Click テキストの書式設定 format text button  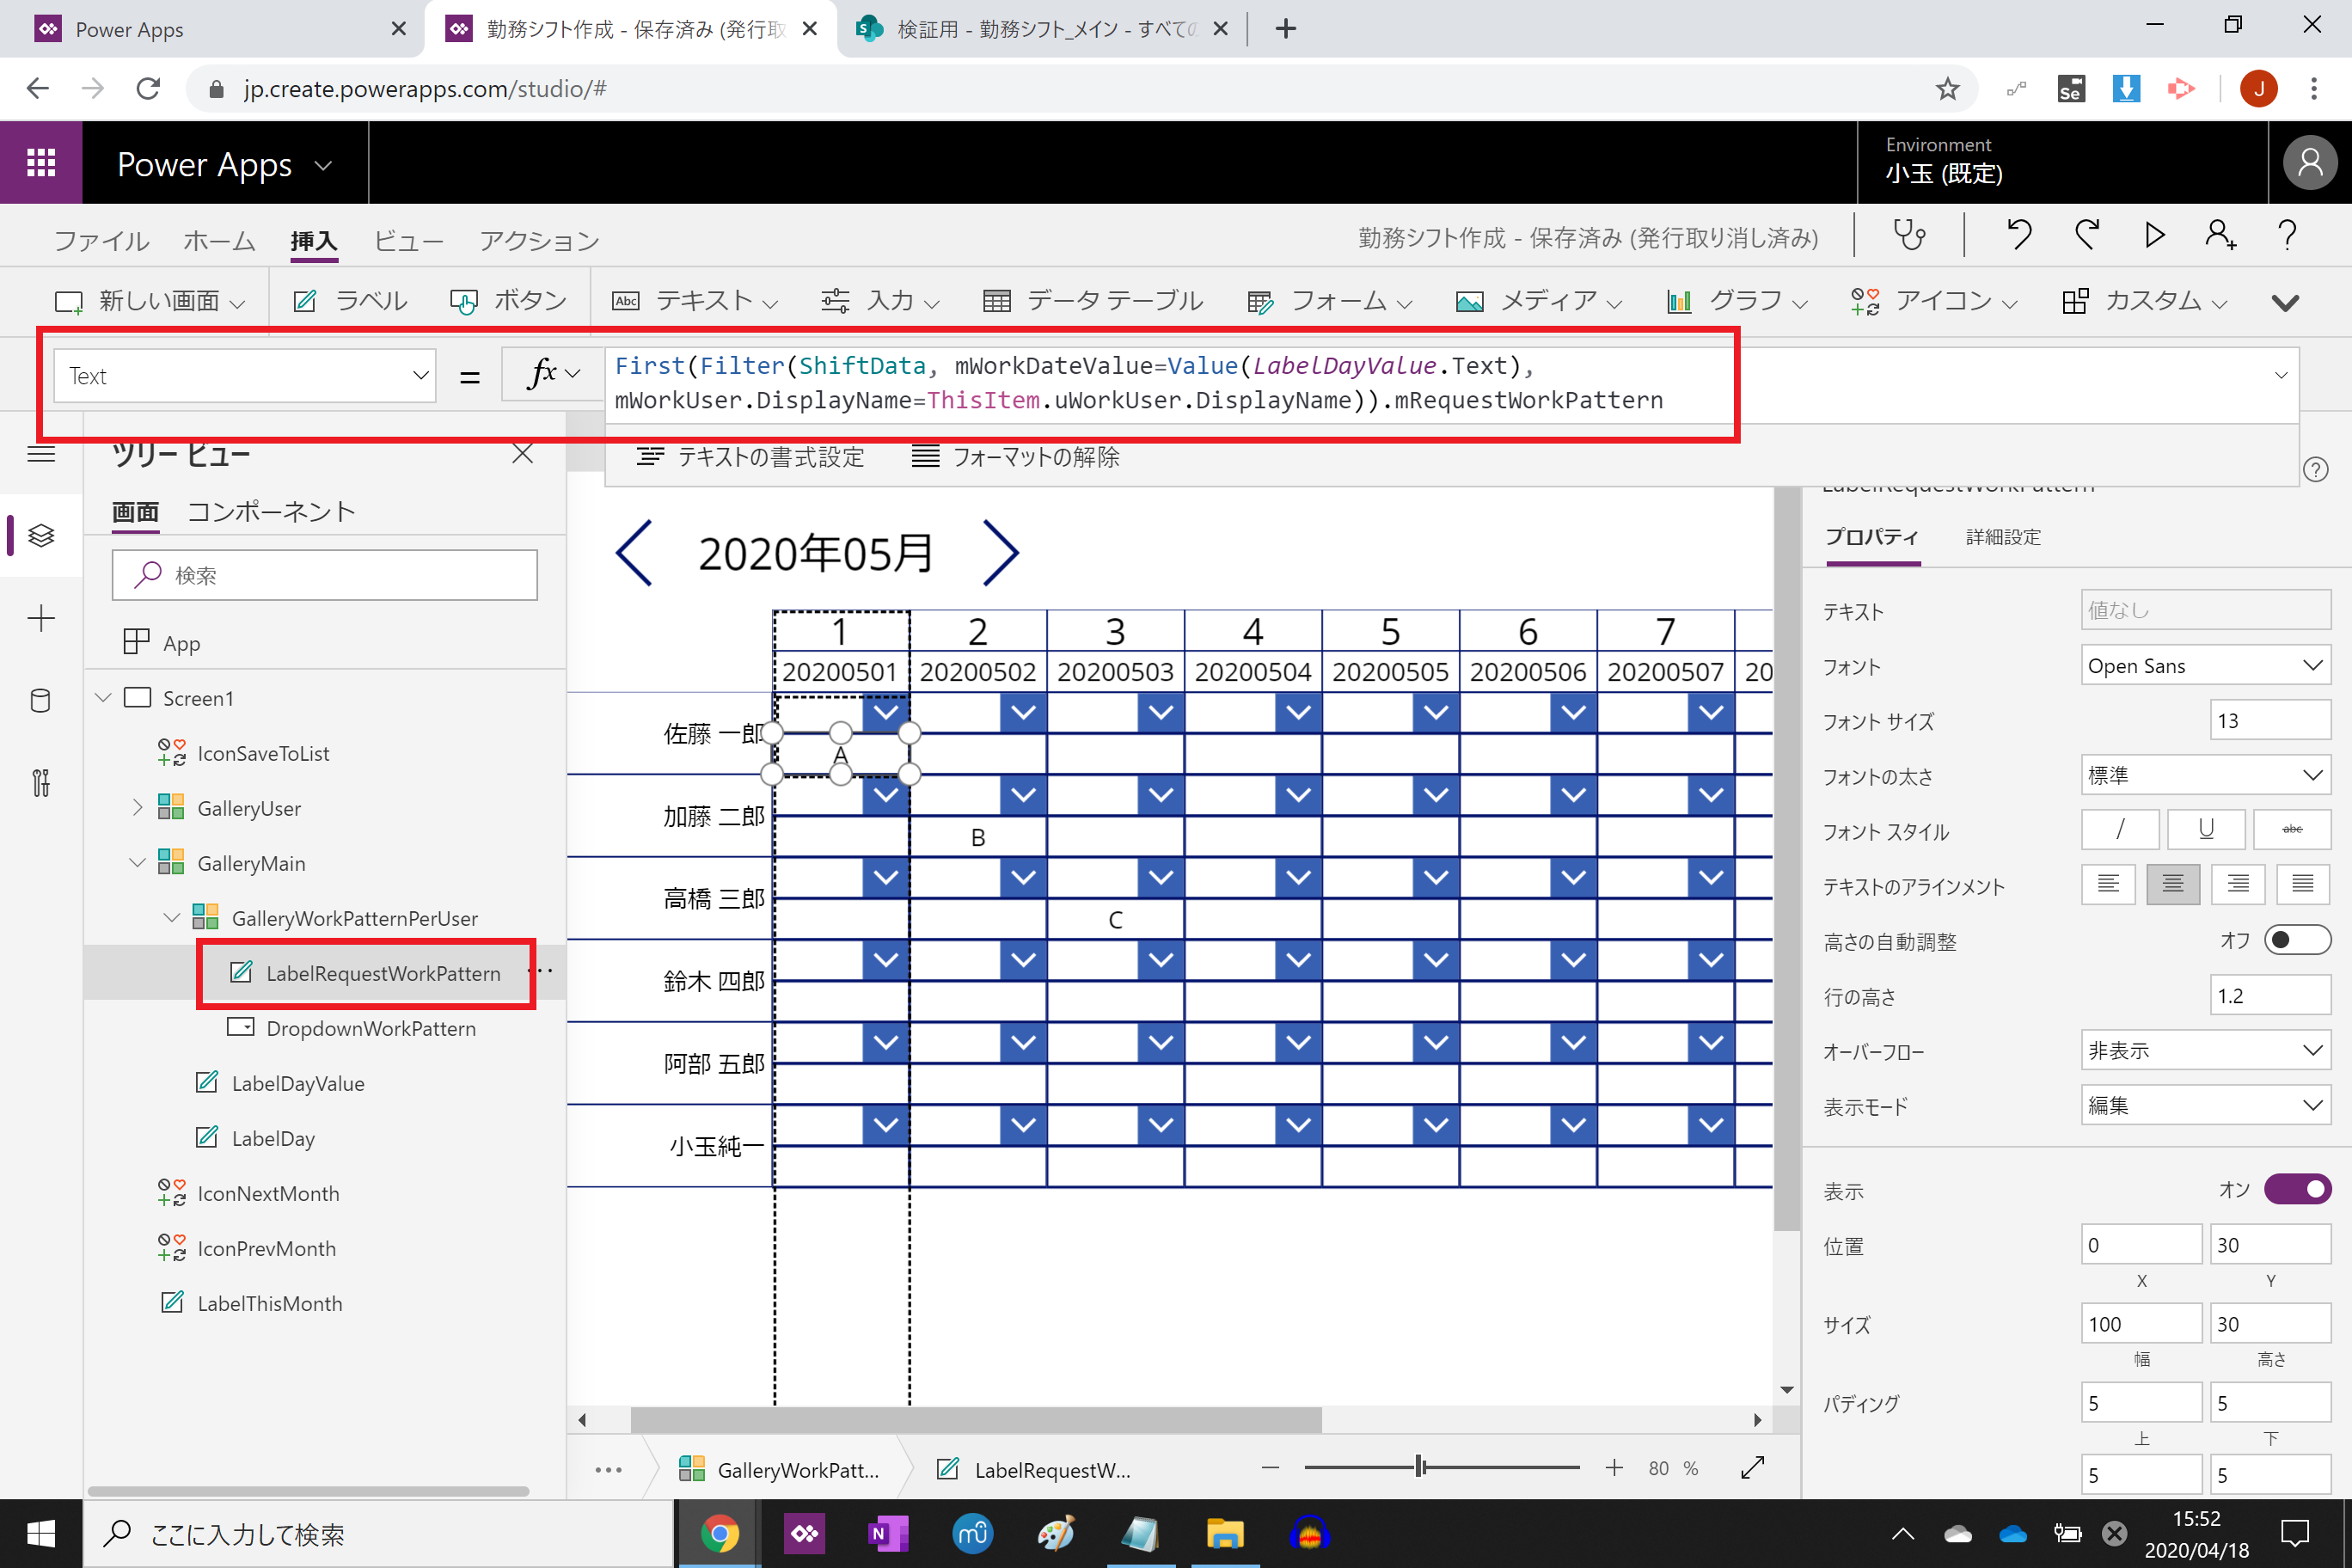click(750, 457)
